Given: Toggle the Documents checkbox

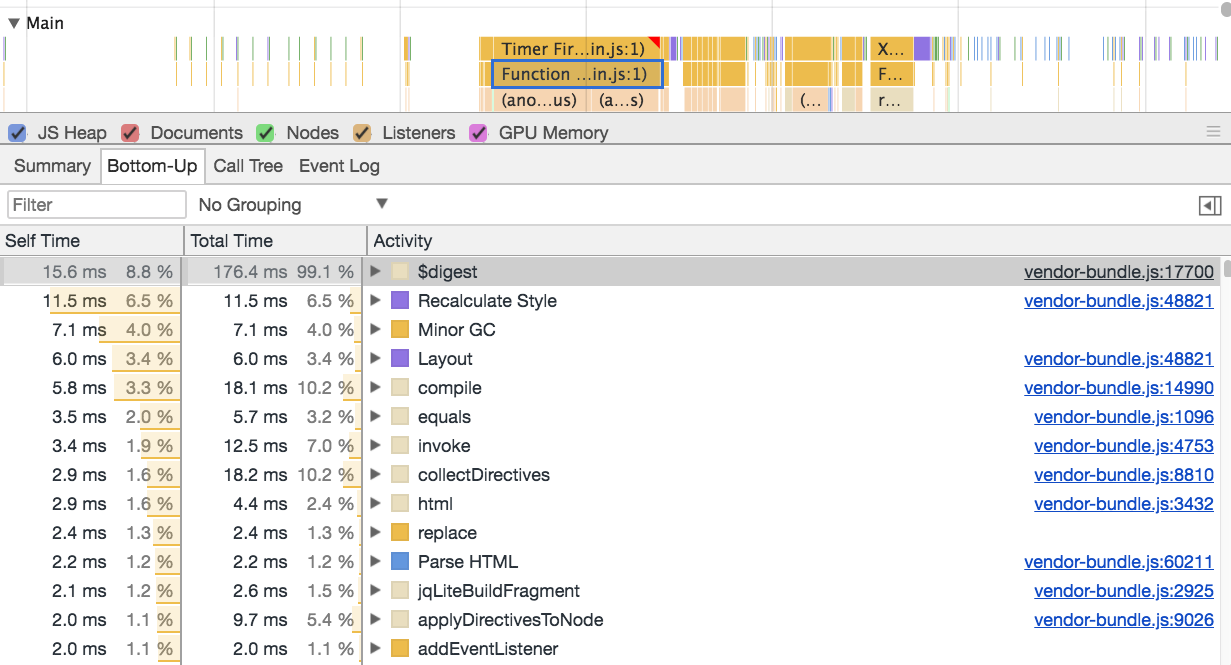Looking at the screenshot, I should point(130,133).
